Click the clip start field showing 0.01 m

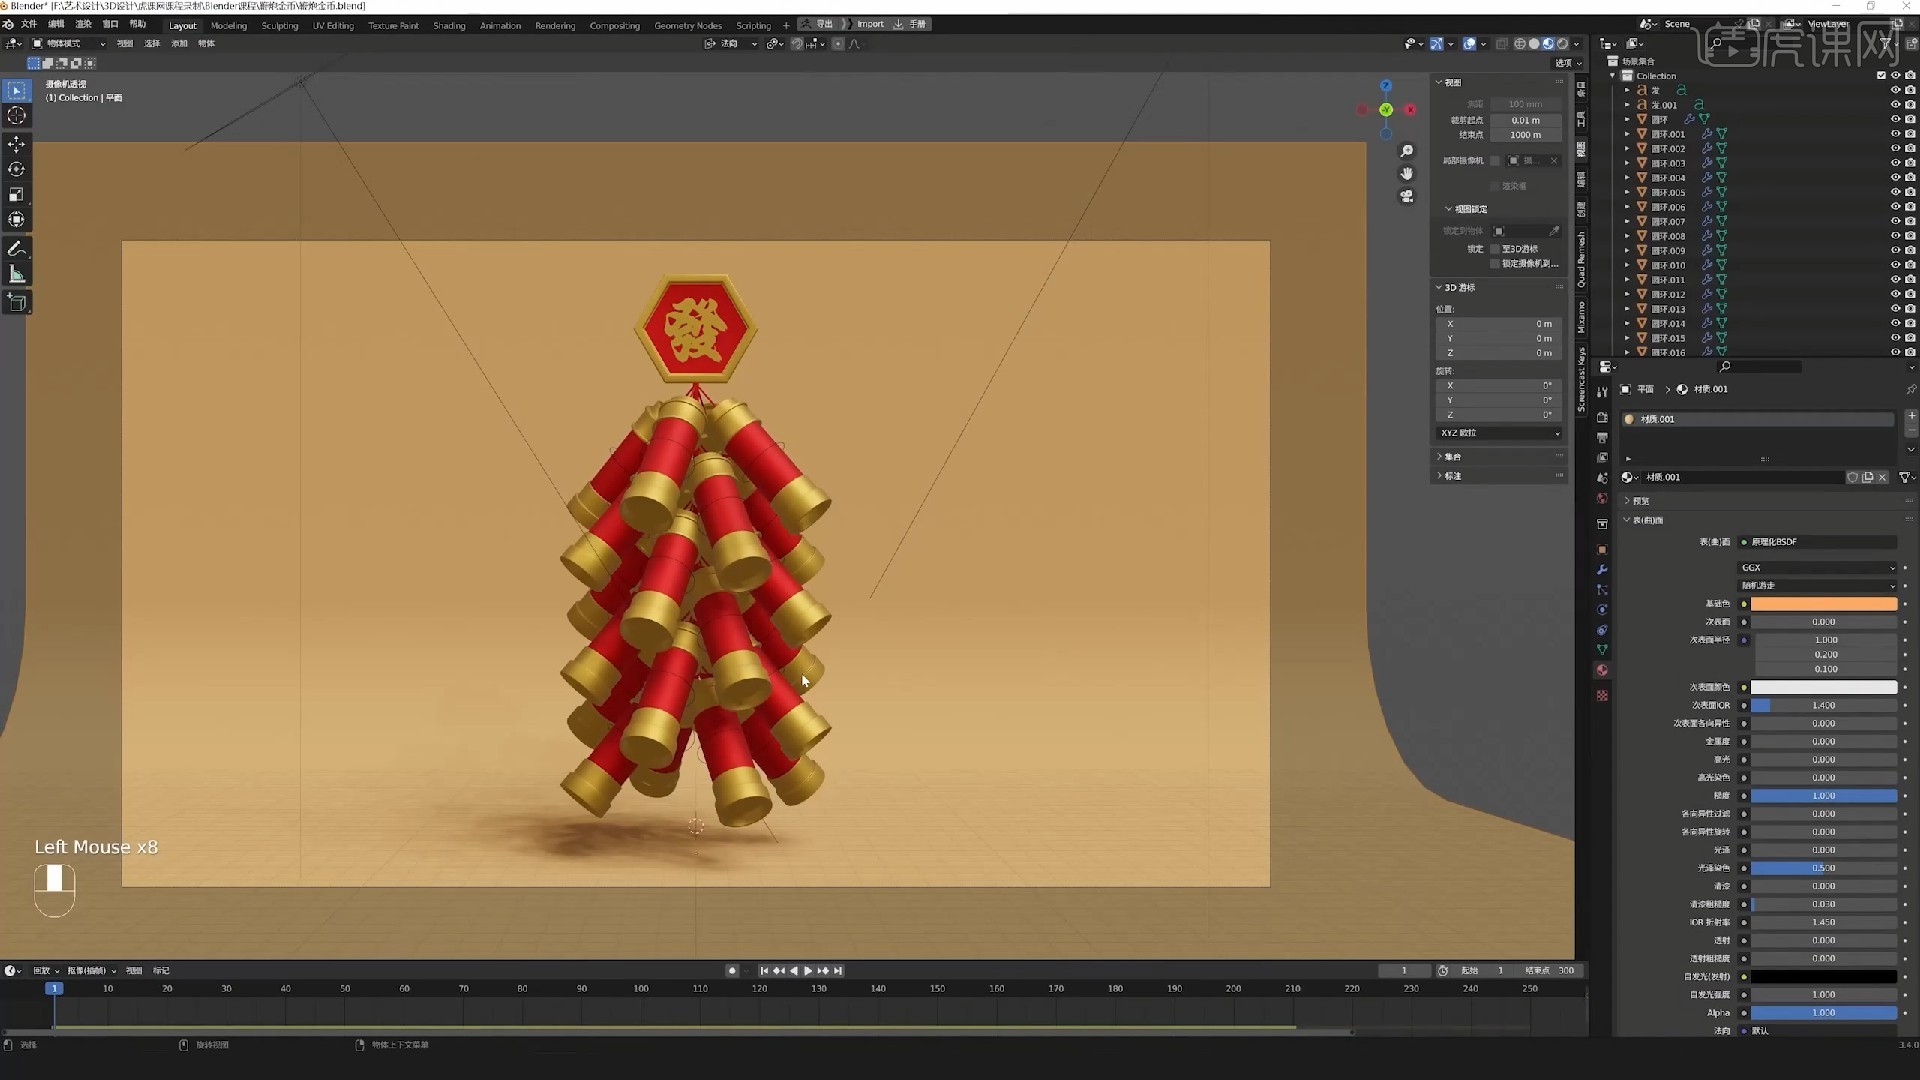(1525, 120)
